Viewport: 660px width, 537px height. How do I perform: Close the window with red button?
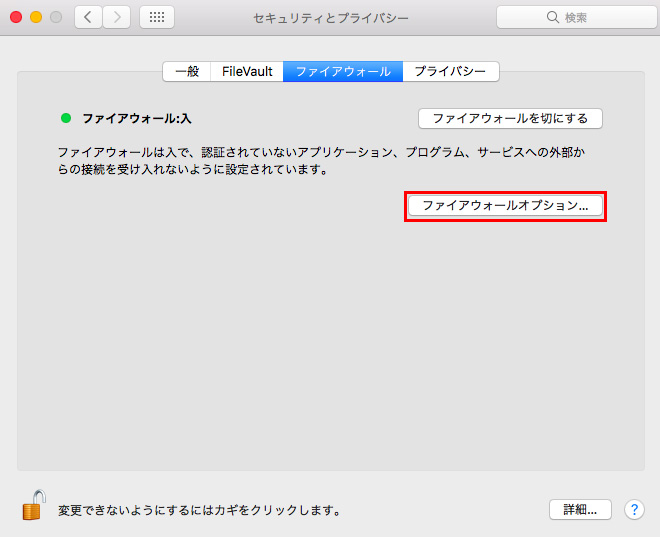pyautogui.click(x=16, y=17)
